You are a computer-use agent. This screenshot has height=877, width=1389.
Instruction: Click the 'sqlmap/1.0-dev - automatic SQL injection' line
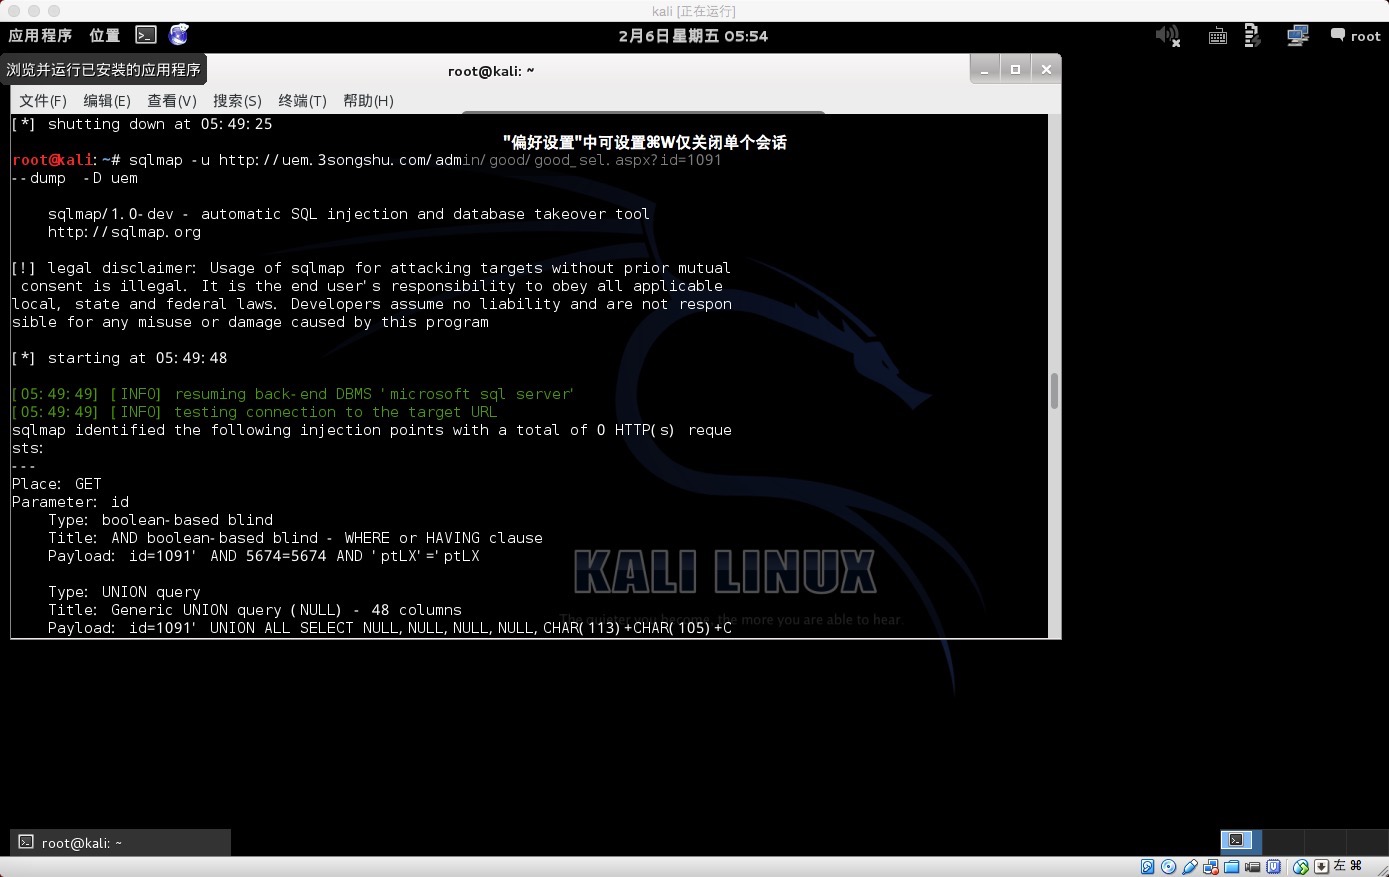[x=349, y=214]
